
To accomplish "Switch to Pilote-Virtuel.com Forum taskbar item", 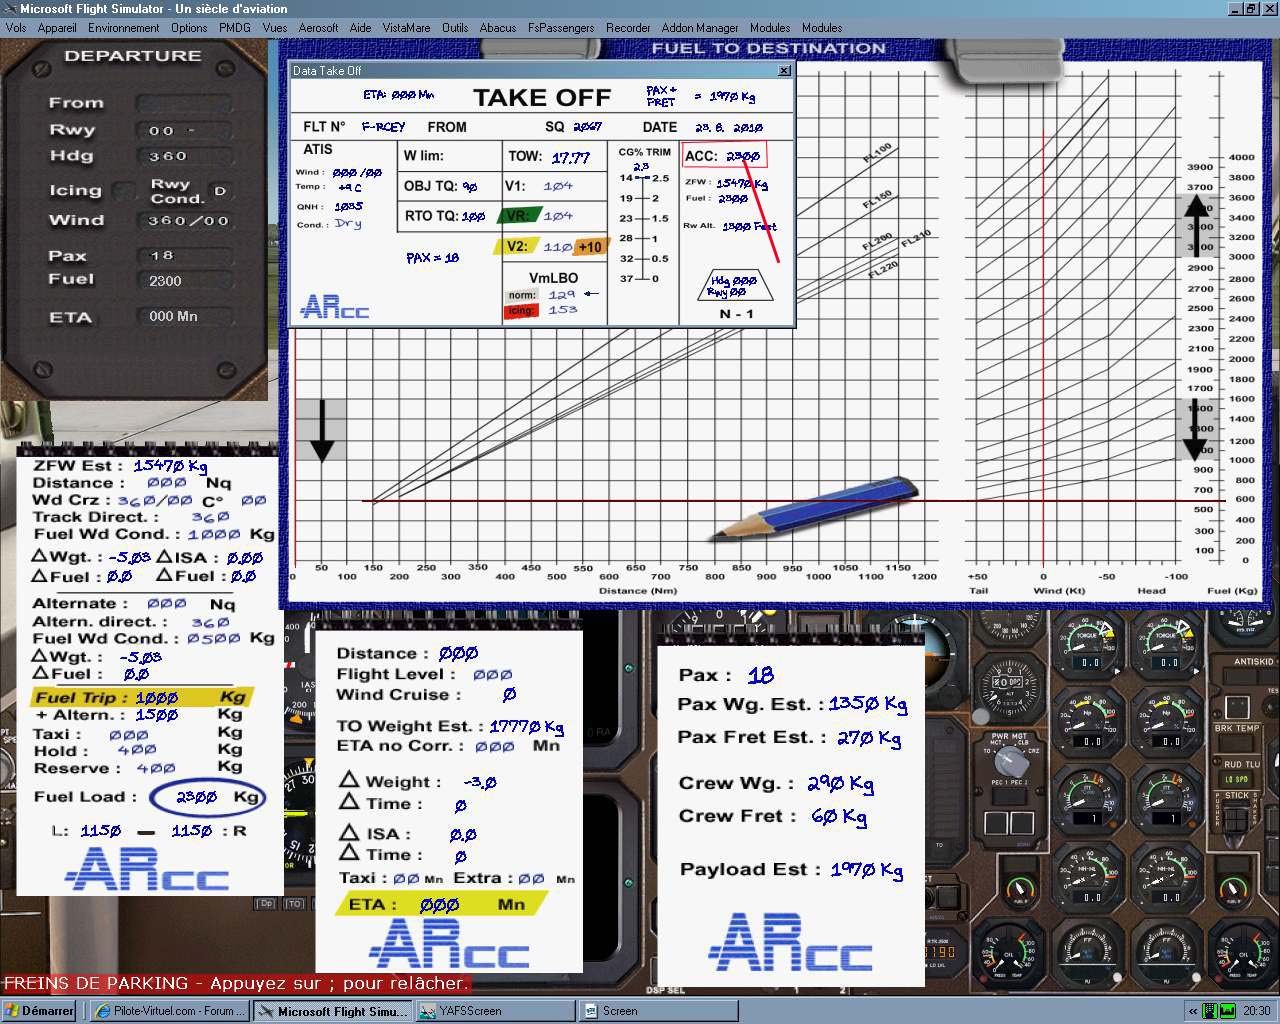I will pos(170,1011).
